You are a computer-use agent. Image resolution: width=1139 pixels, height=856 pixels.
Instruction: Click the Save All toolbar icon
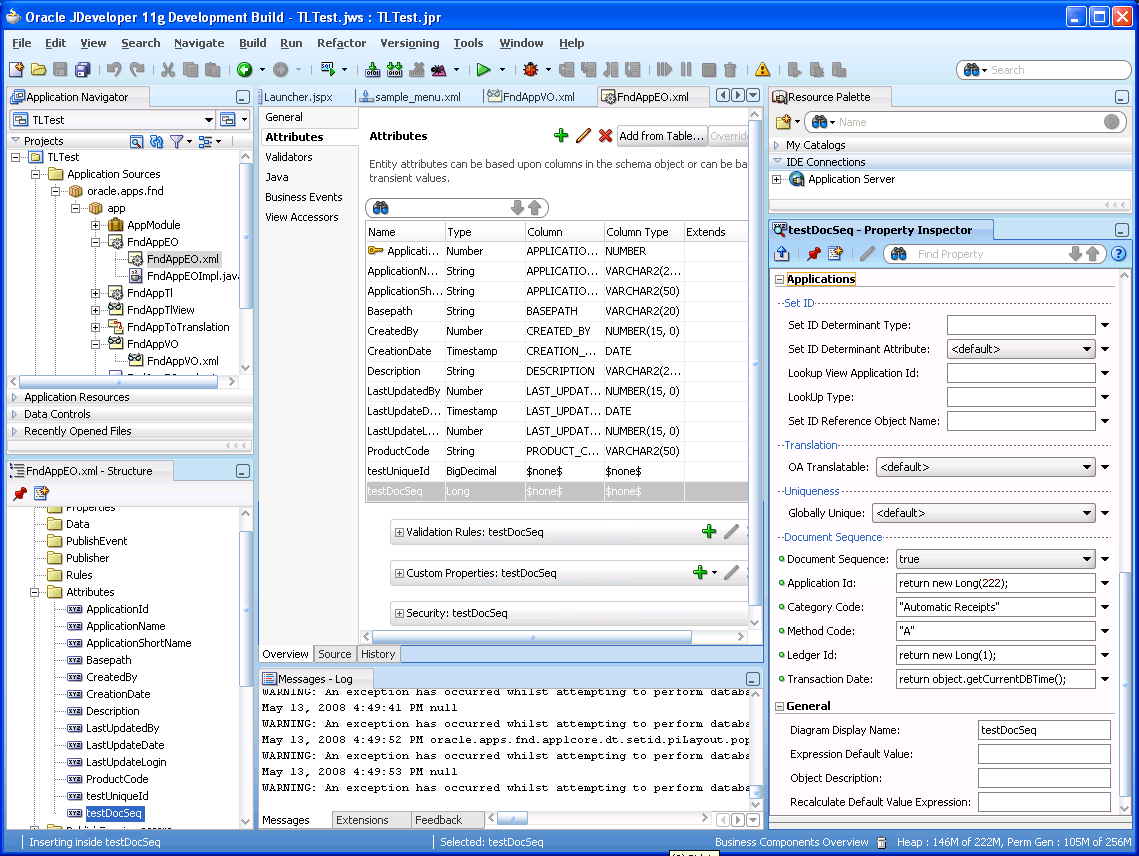[83, 70]
